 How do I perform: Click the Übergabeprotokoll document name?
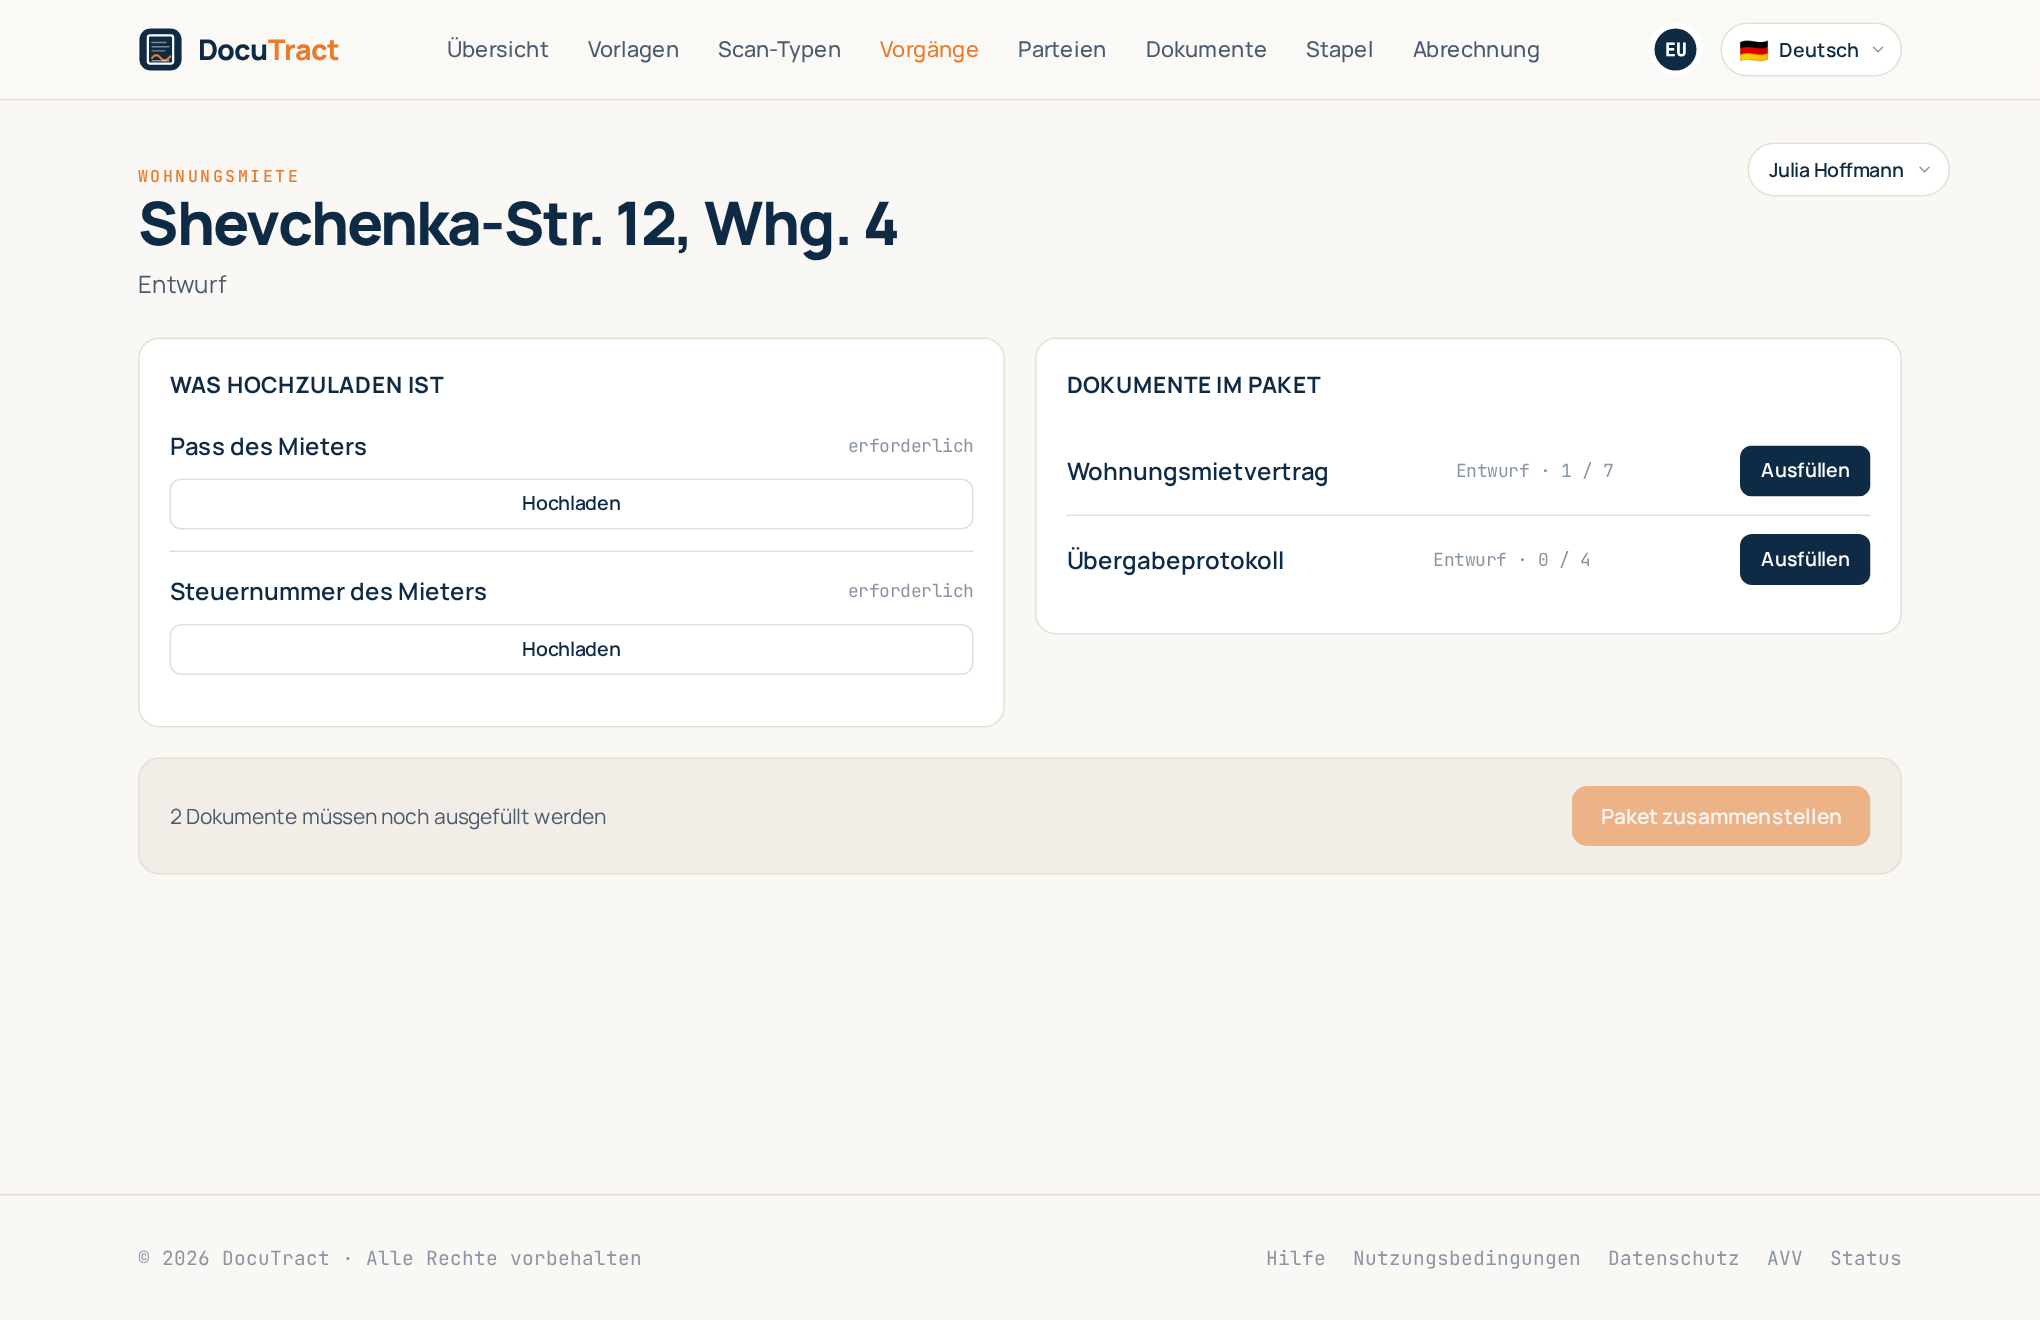[x=1175, y=560]
